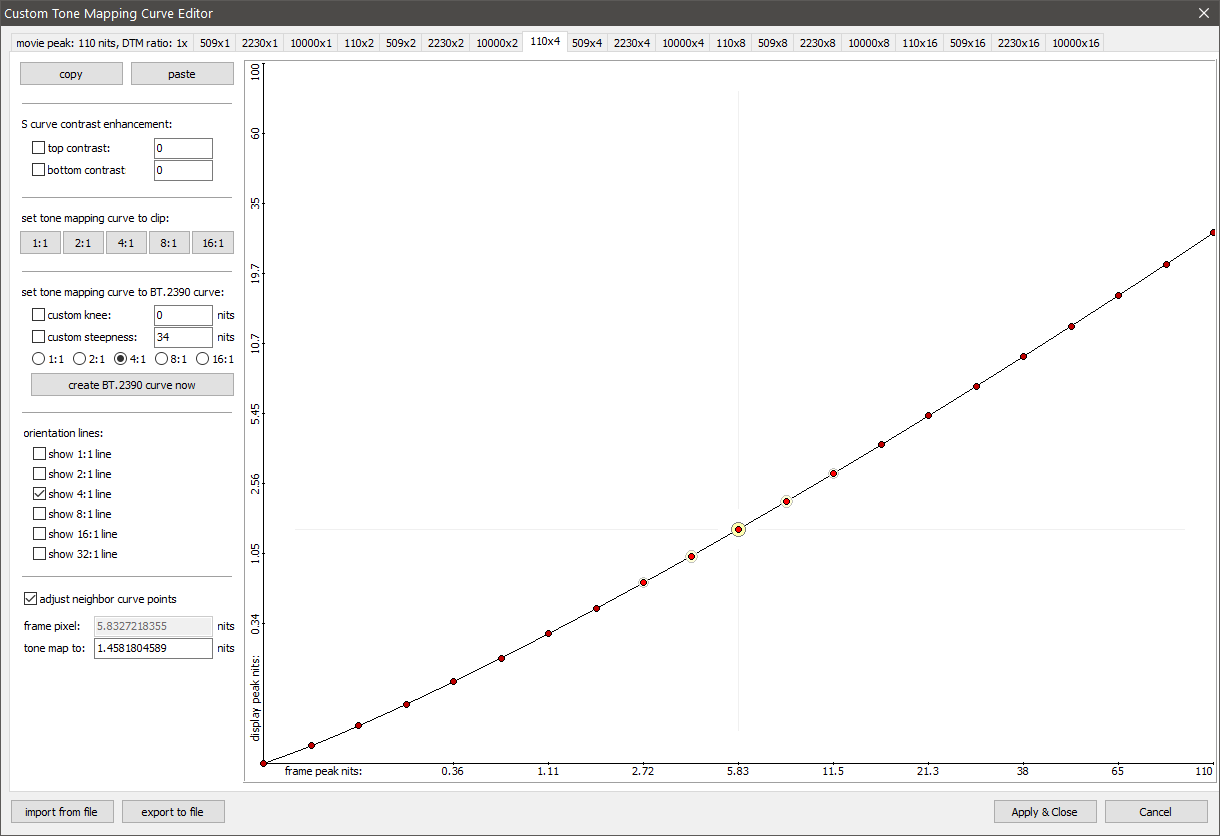This screenshot has height=836, width=1220.
Task: Click the frame pixel nits field
Action: click(x=153, y=626)
